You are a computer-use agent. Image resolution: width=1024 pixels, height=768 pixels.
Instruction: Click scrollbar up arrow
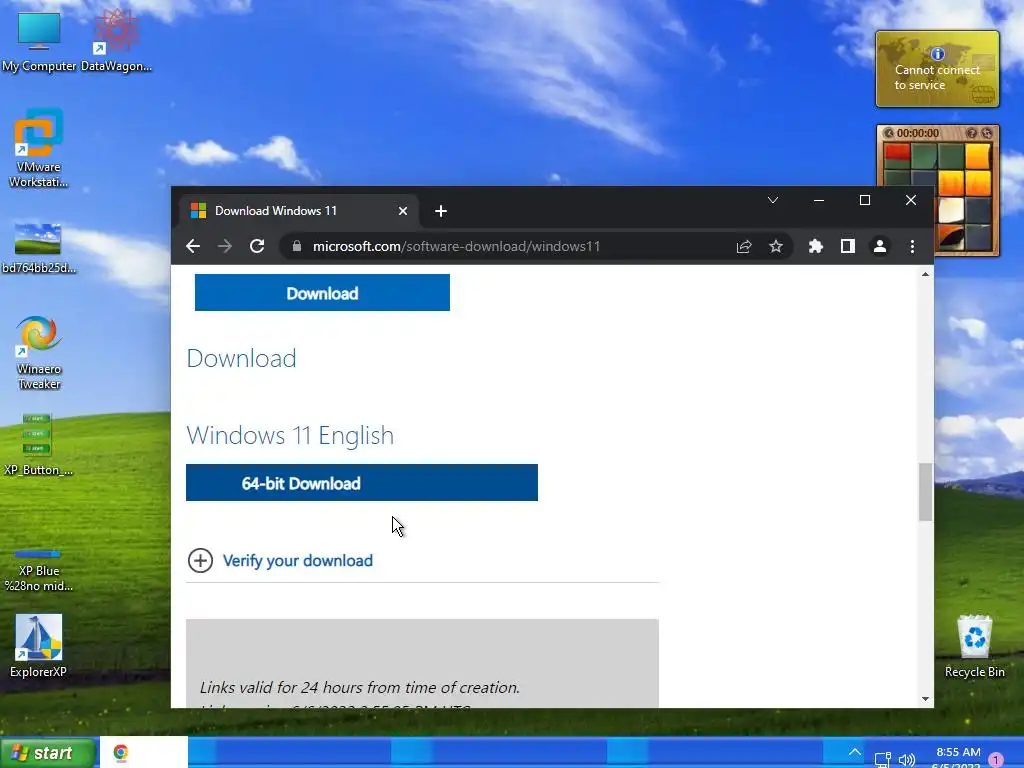[x=925, y=274]
